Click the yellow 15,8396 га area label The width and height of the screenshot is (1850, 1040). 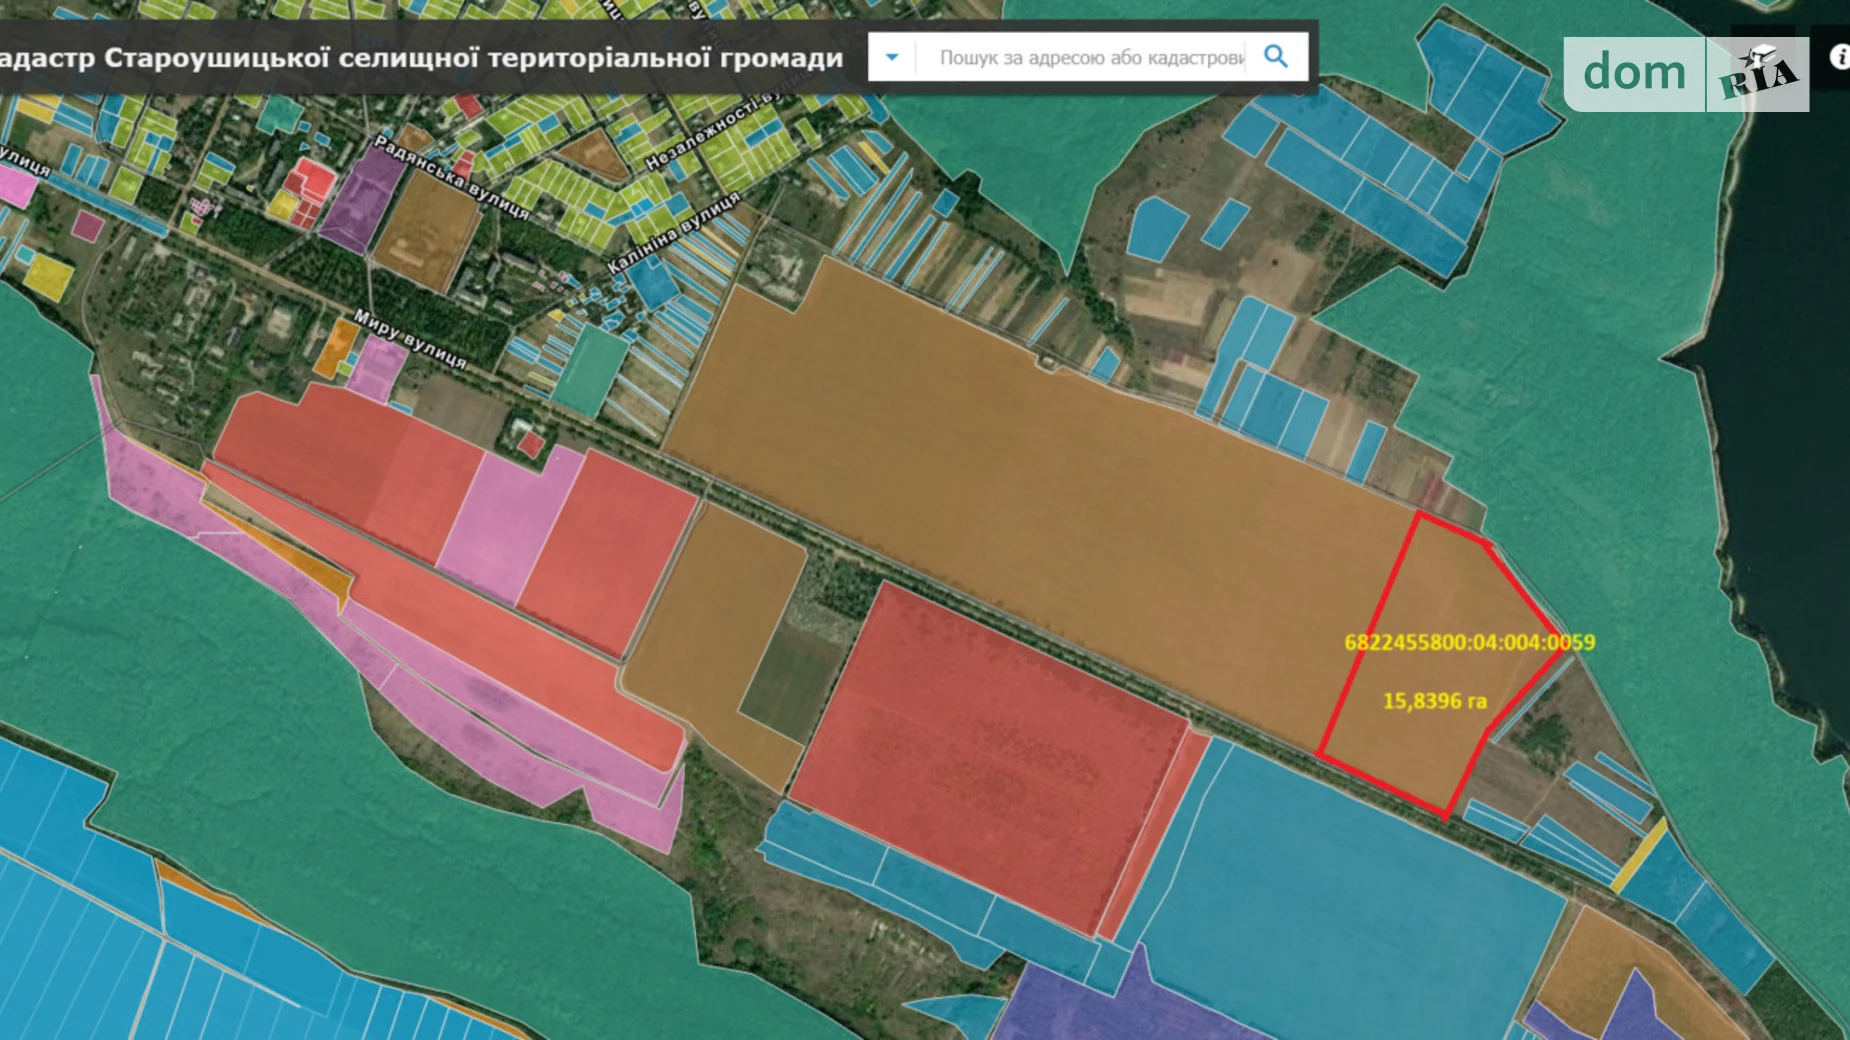[x=1434, y=701]
